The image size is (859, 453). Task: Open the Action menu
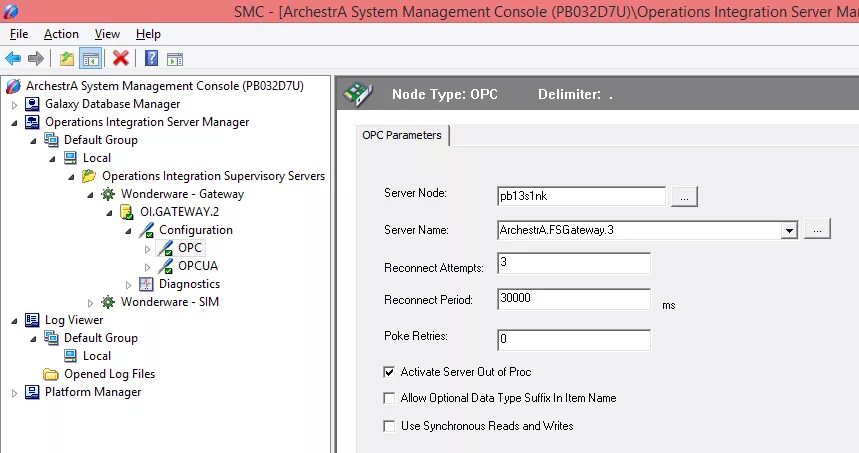click(61, 34)
